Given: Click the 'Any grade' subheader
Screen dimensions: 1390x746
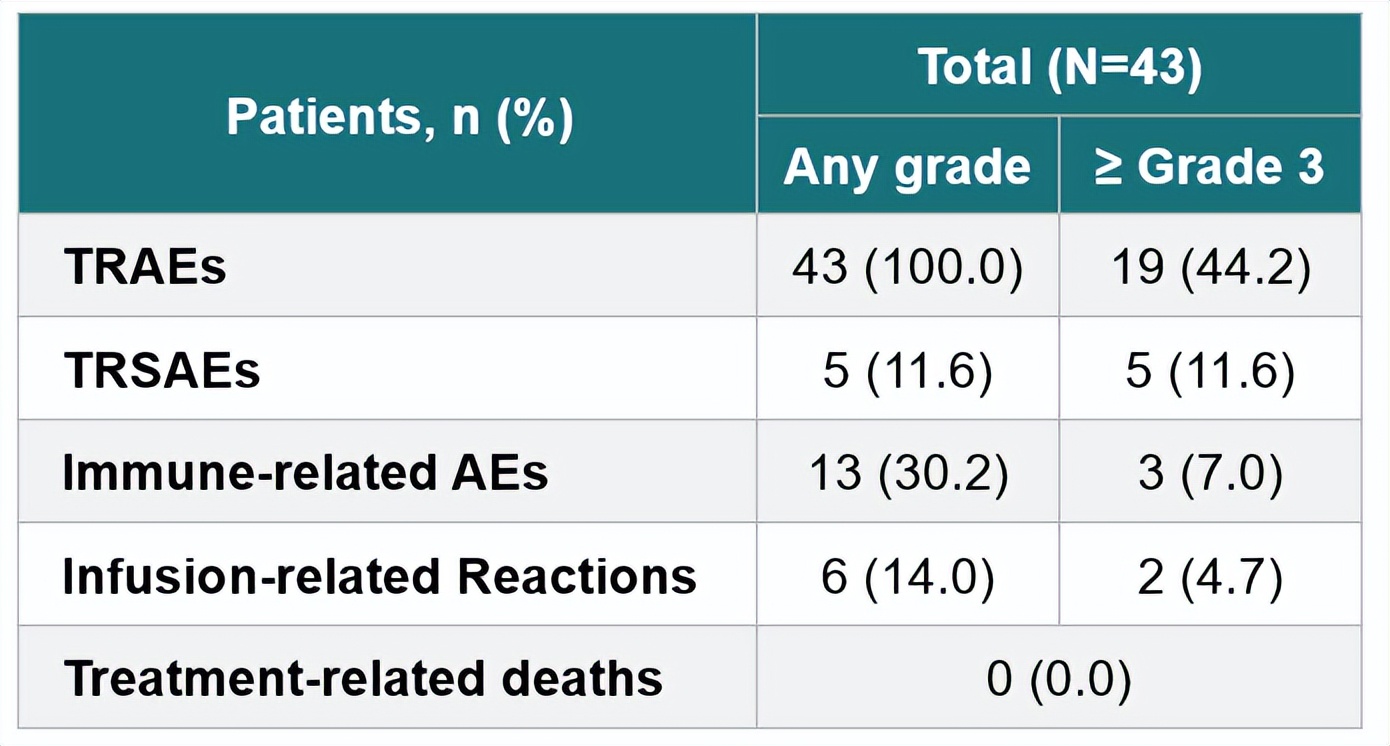Looking at the screenshot, I should [x=907, y=167].
